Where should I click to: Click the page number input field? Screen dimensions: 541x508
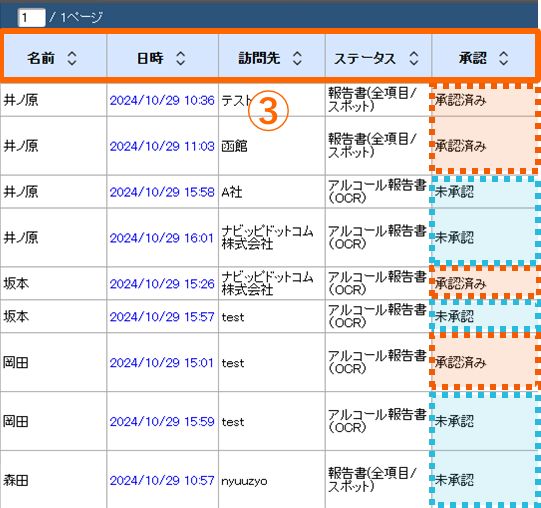pos(31,17)
